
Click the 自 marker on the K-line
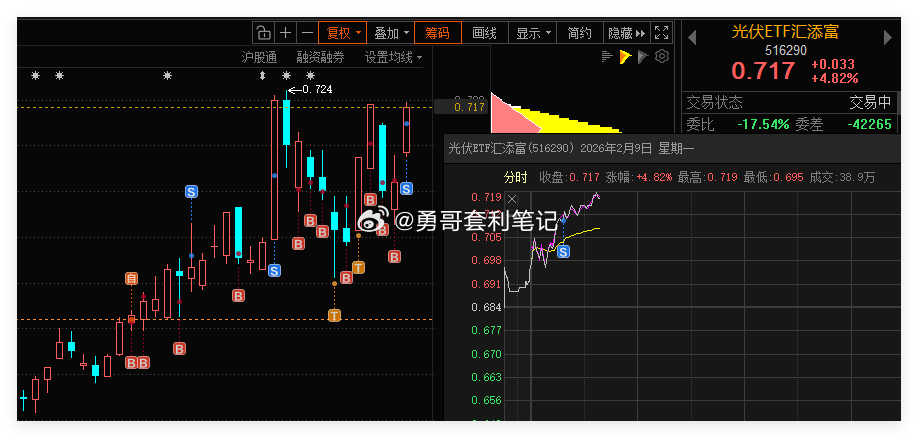tap(132, 279)
